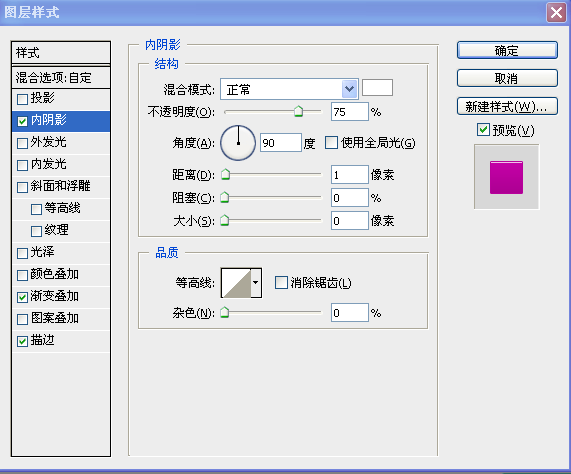Expand the 等高线 contour picker arrow
The width and height of the screenshot is (571, 474).
pyautogui.click(x=256, y=283)
